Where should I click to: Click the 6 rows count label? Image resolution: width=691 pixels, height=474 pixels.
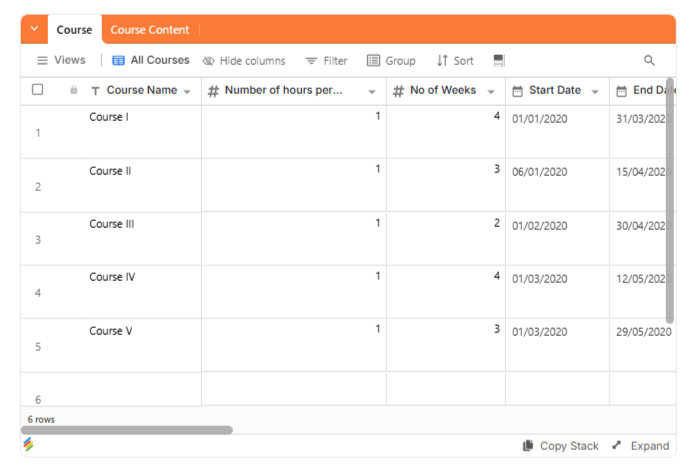pos(41,419)
